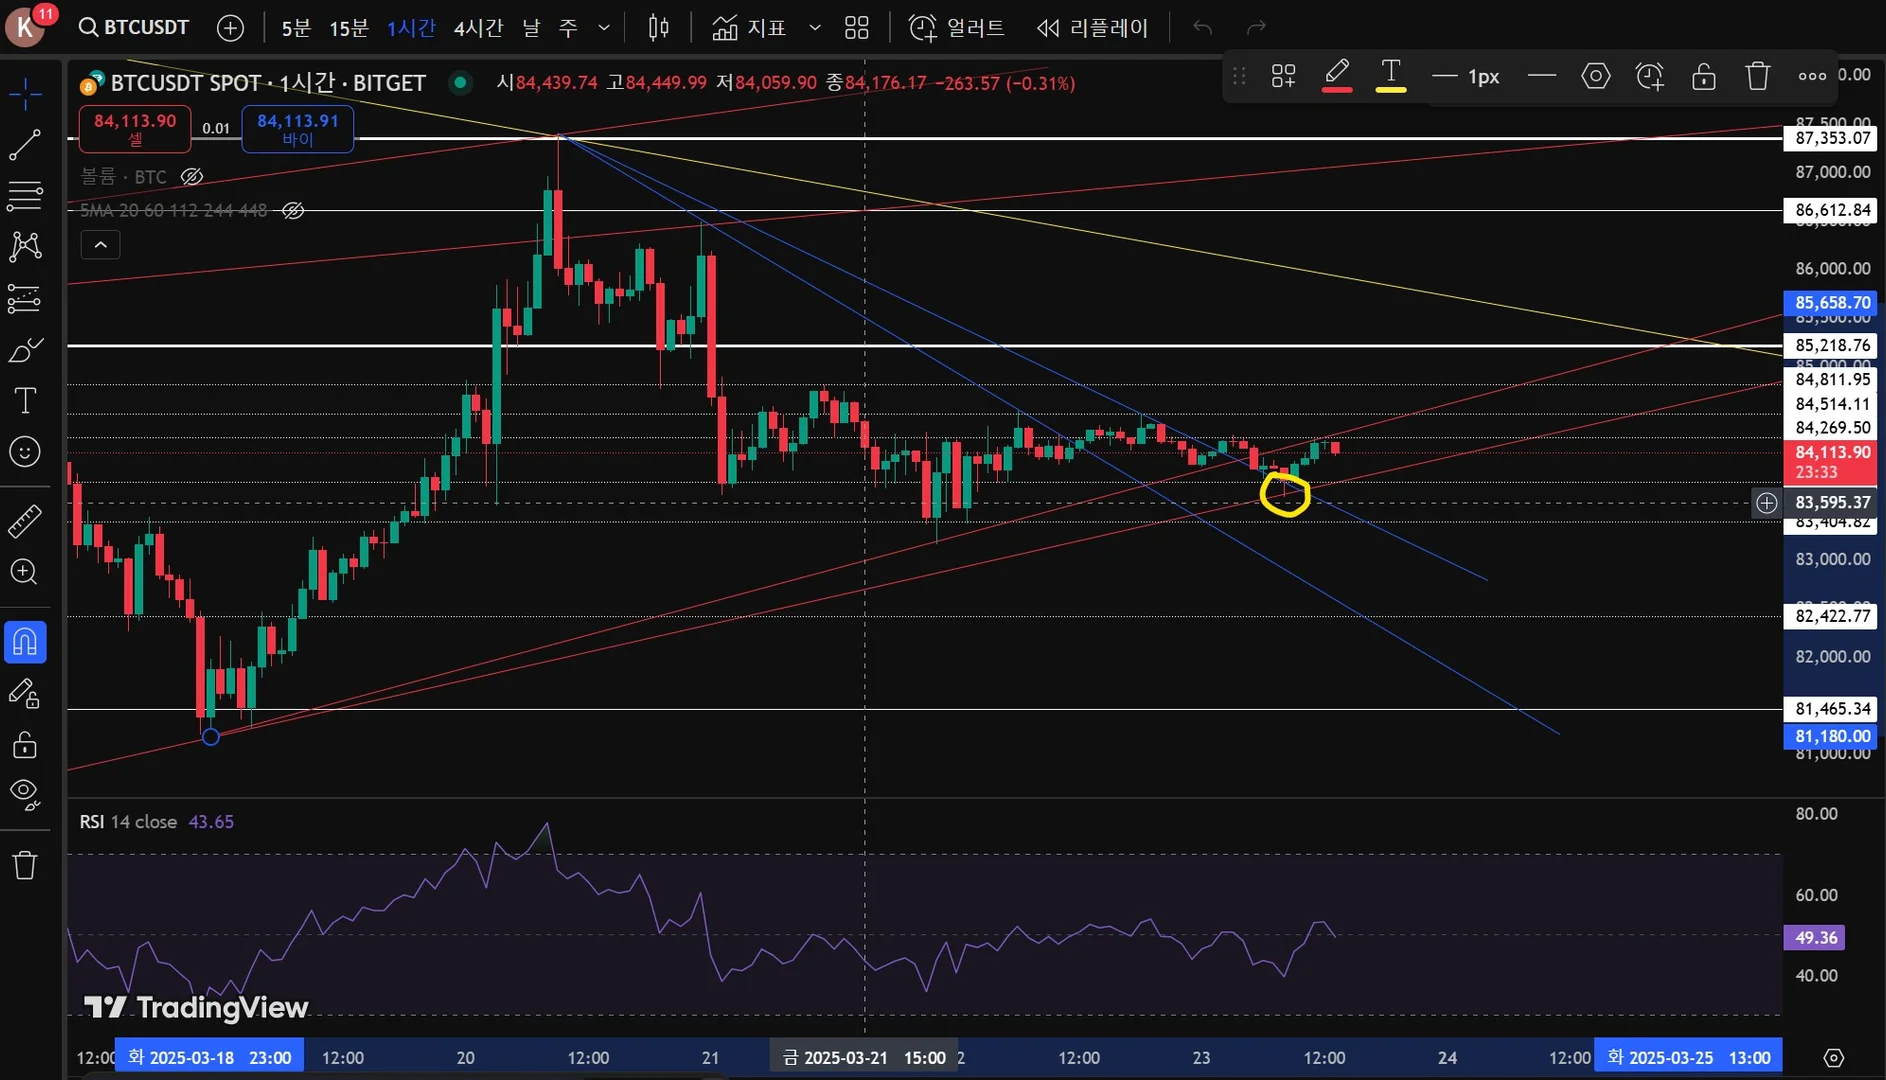This screenshot has height=1080, width=1886.
Task: Open the user profile avatar menu
Action: coord(25,27)
